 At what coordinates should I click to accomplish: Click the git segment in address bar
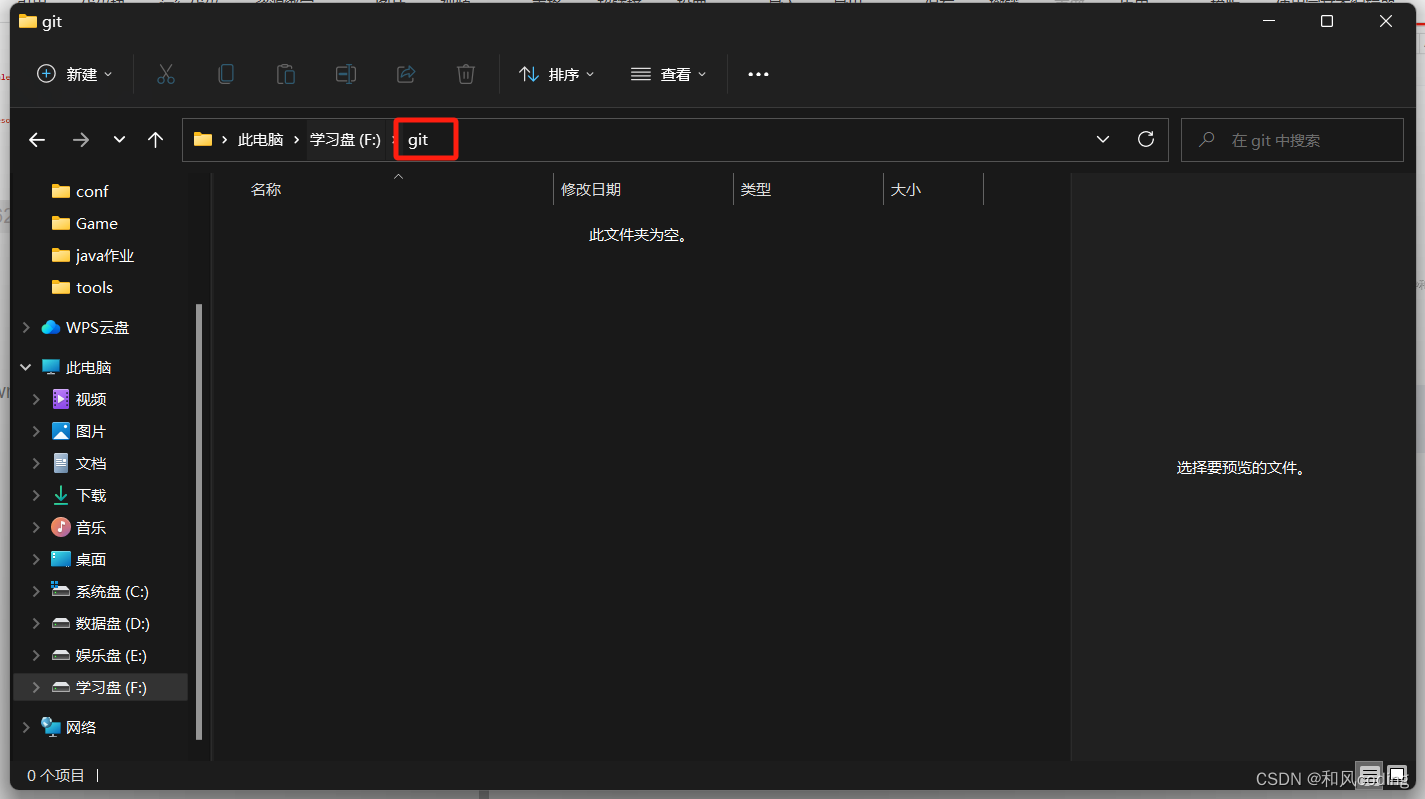pos(418,140)
